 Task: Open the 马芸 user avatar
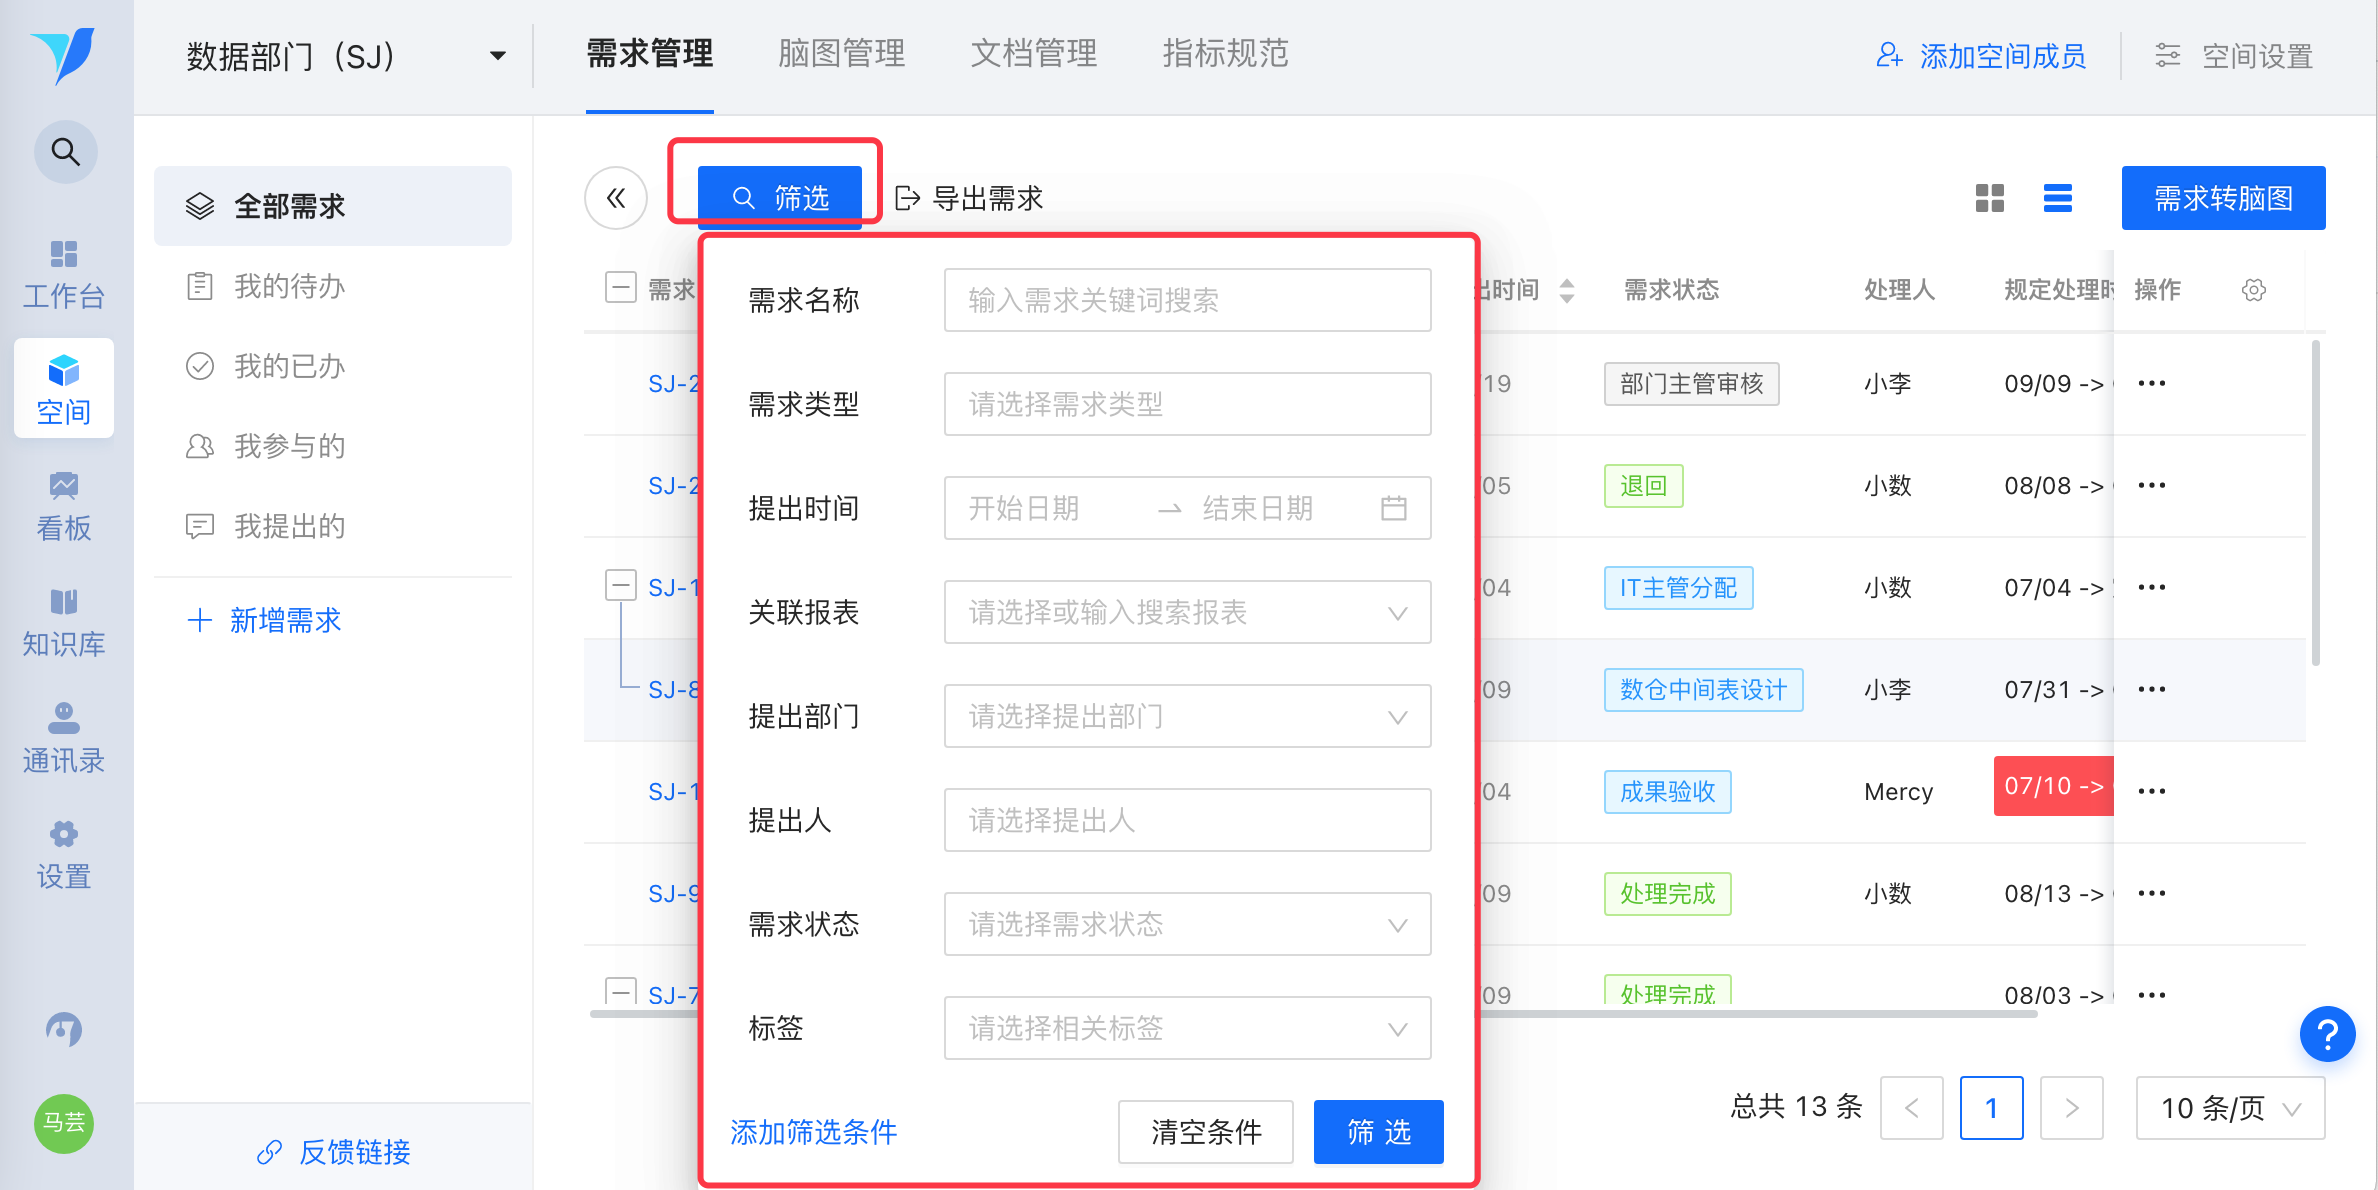[x=64, y=1123]
